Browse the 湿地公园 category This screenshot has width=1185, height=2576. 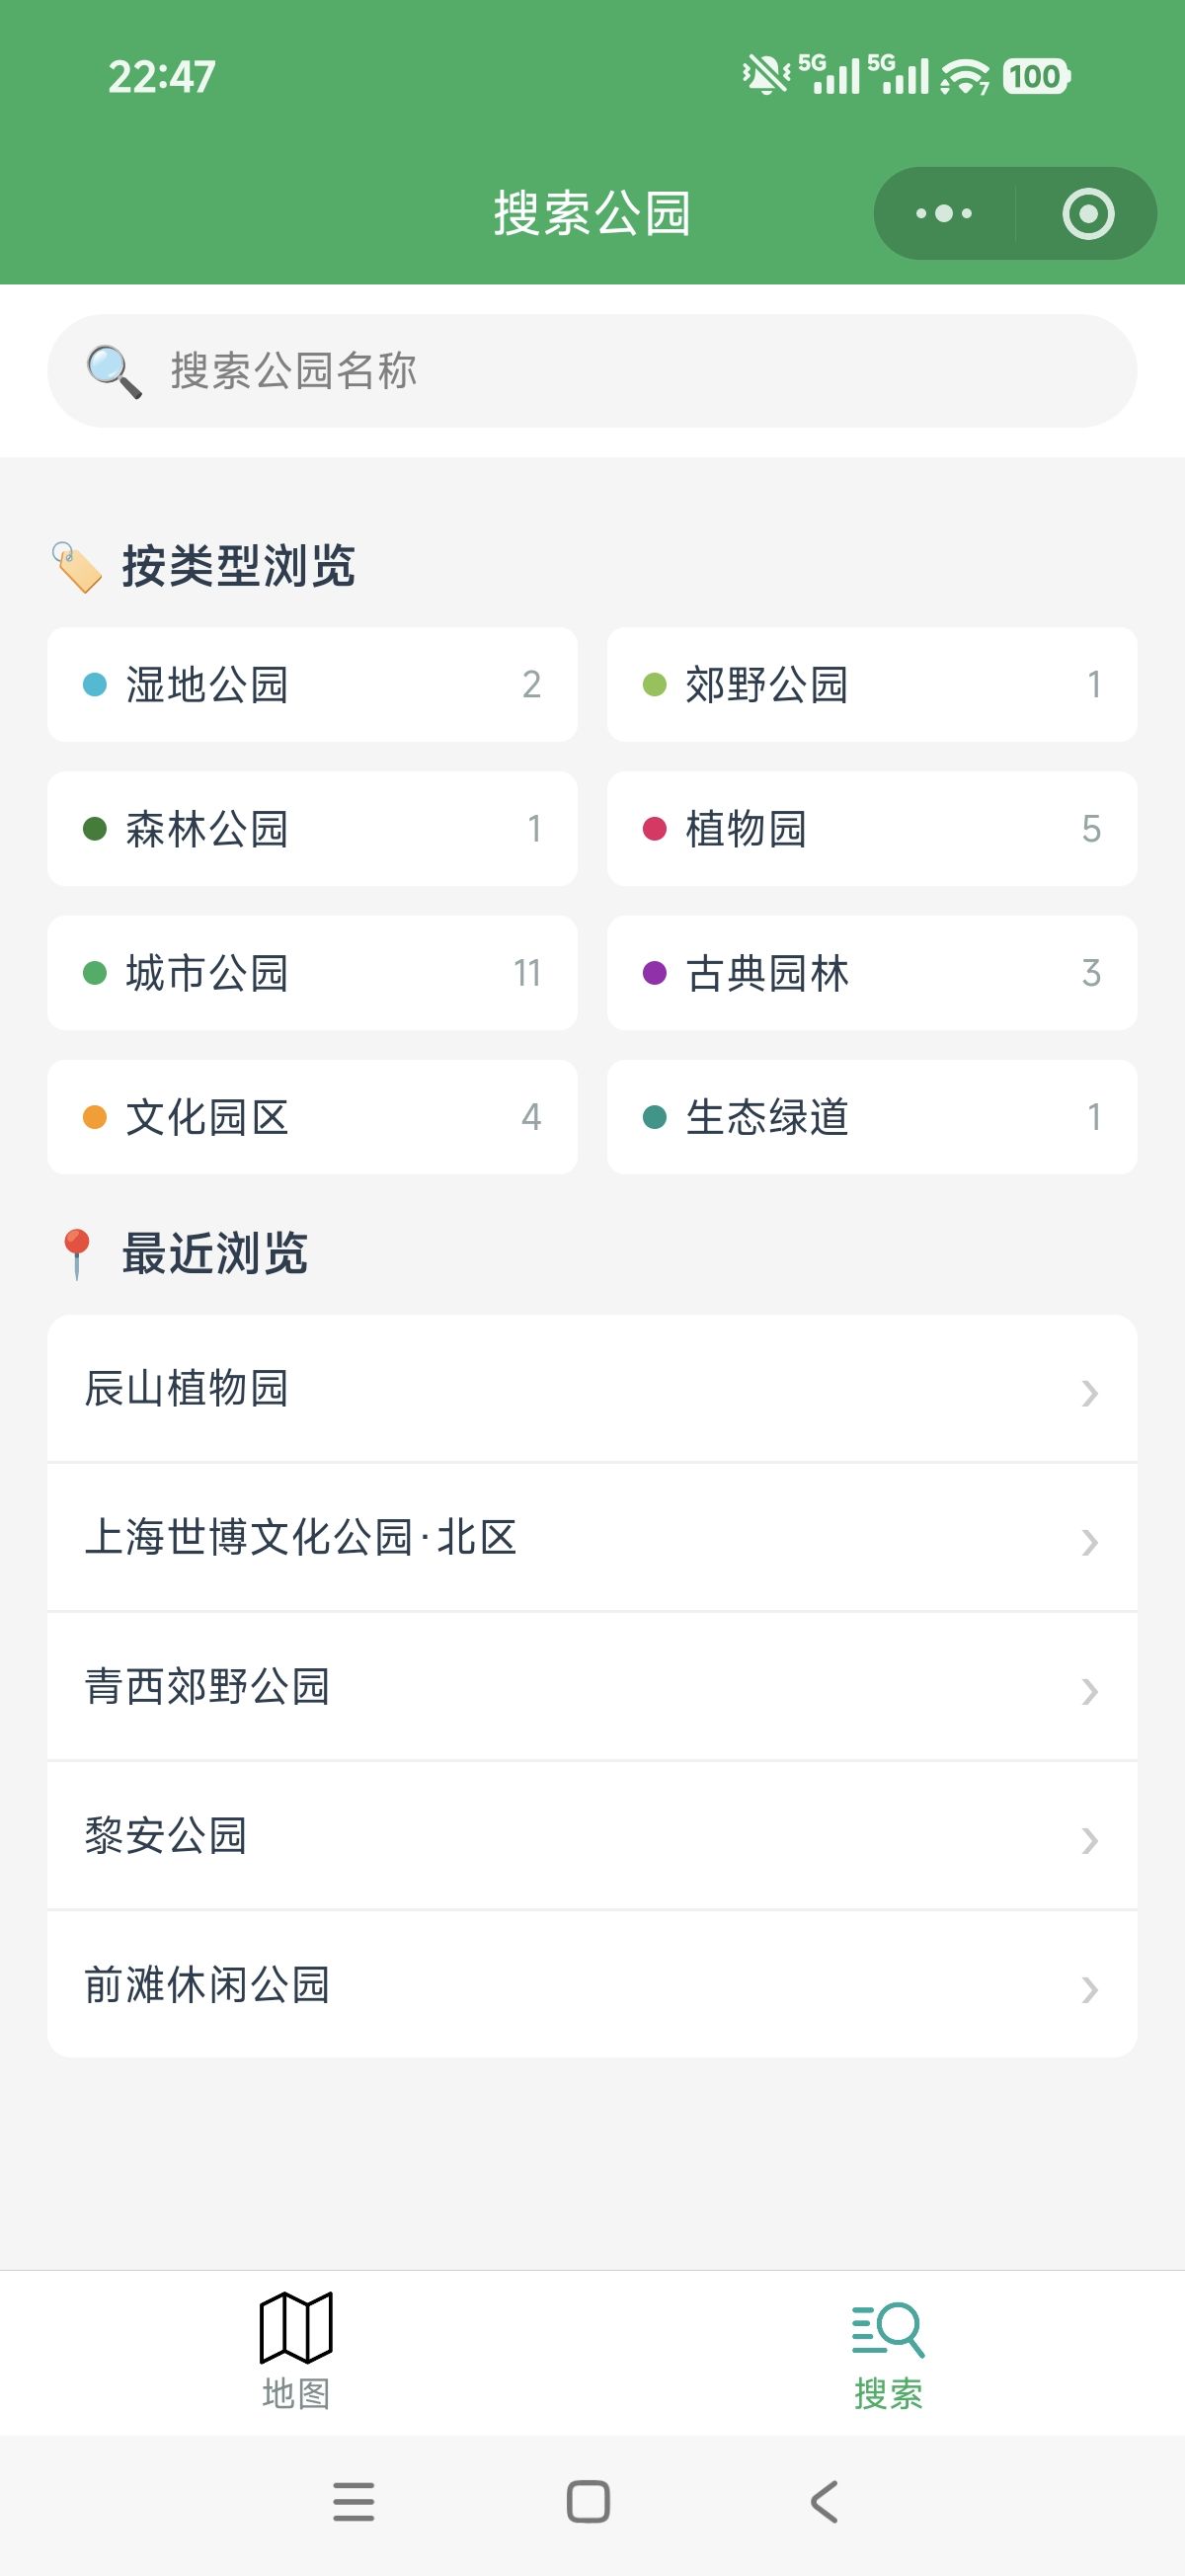tap(312, 685)
